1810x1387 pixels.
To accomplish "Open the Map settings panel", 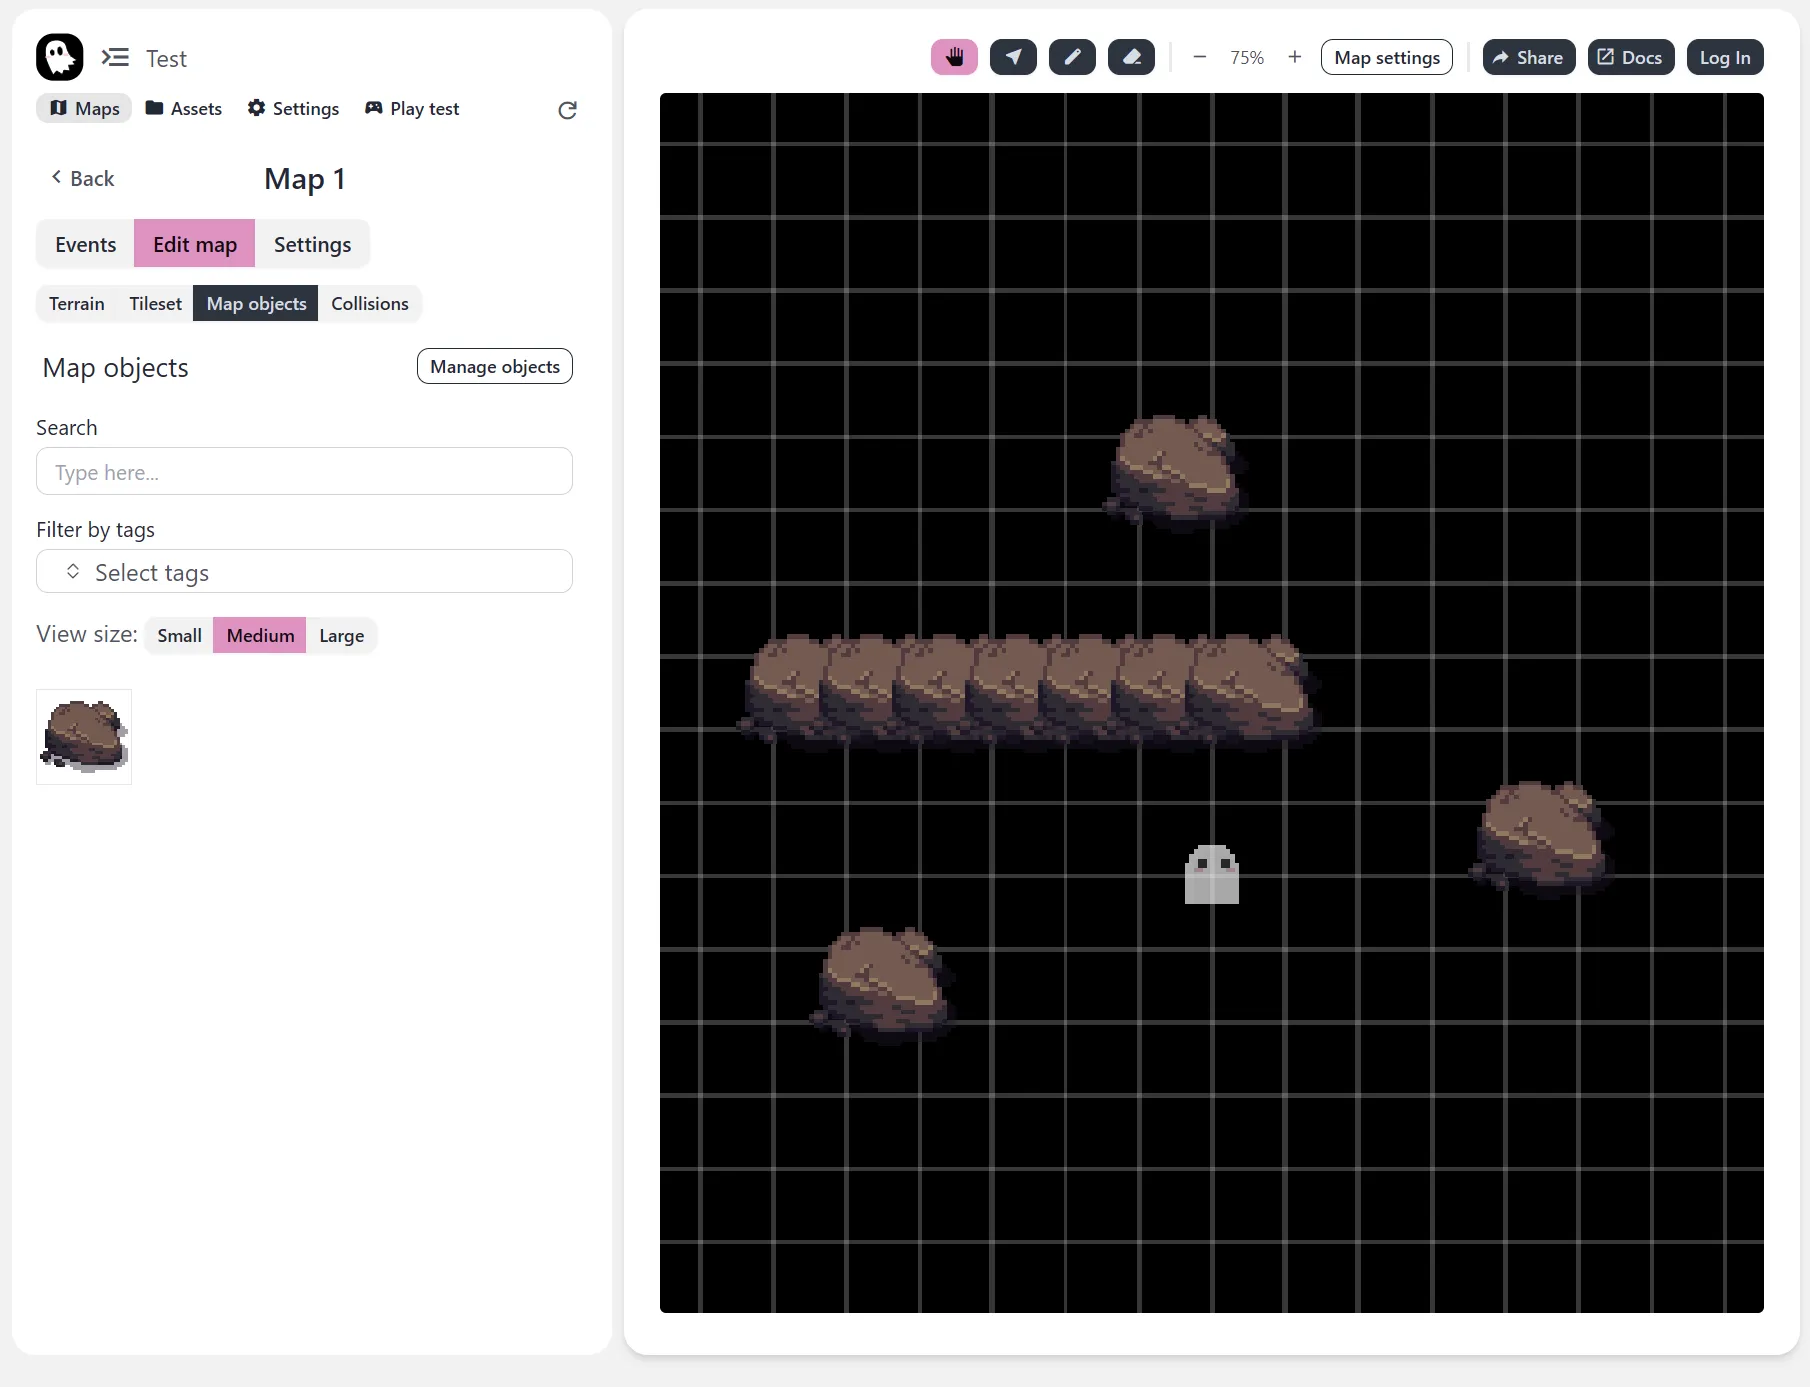I will [1386, 58].
